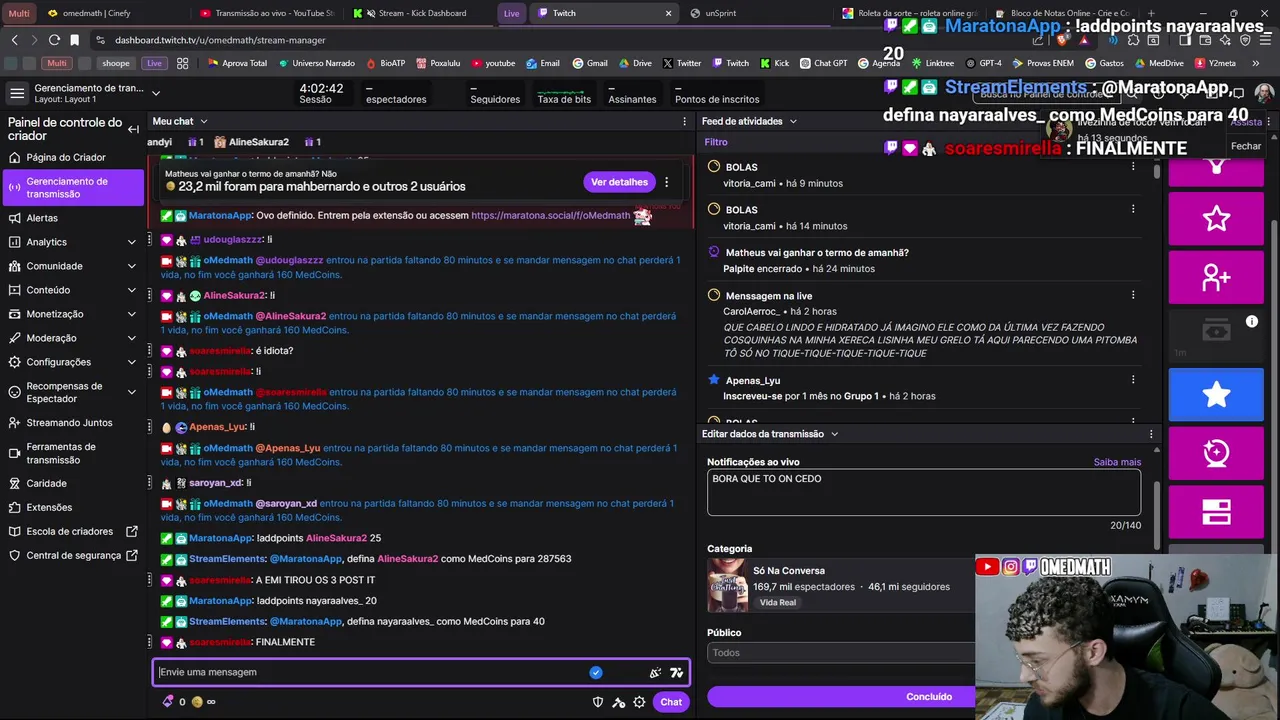Open options for Menssagem na live event
This screenshot has height=720, width=1280.
tap(1133, 295)
